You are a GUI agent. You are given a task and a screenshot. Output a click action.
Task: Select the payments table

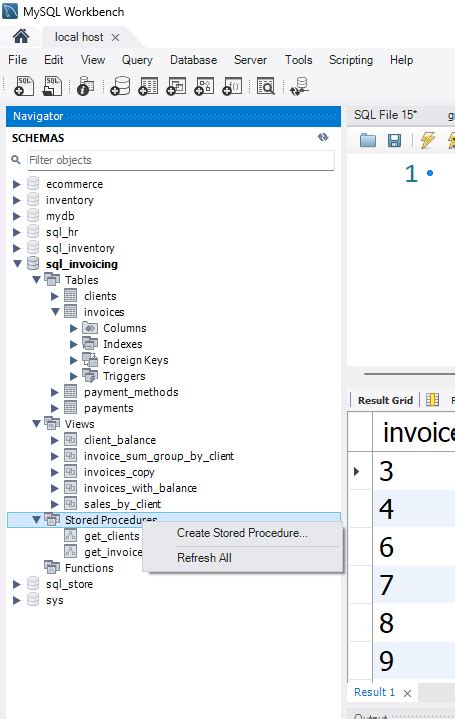pos(109,408)
